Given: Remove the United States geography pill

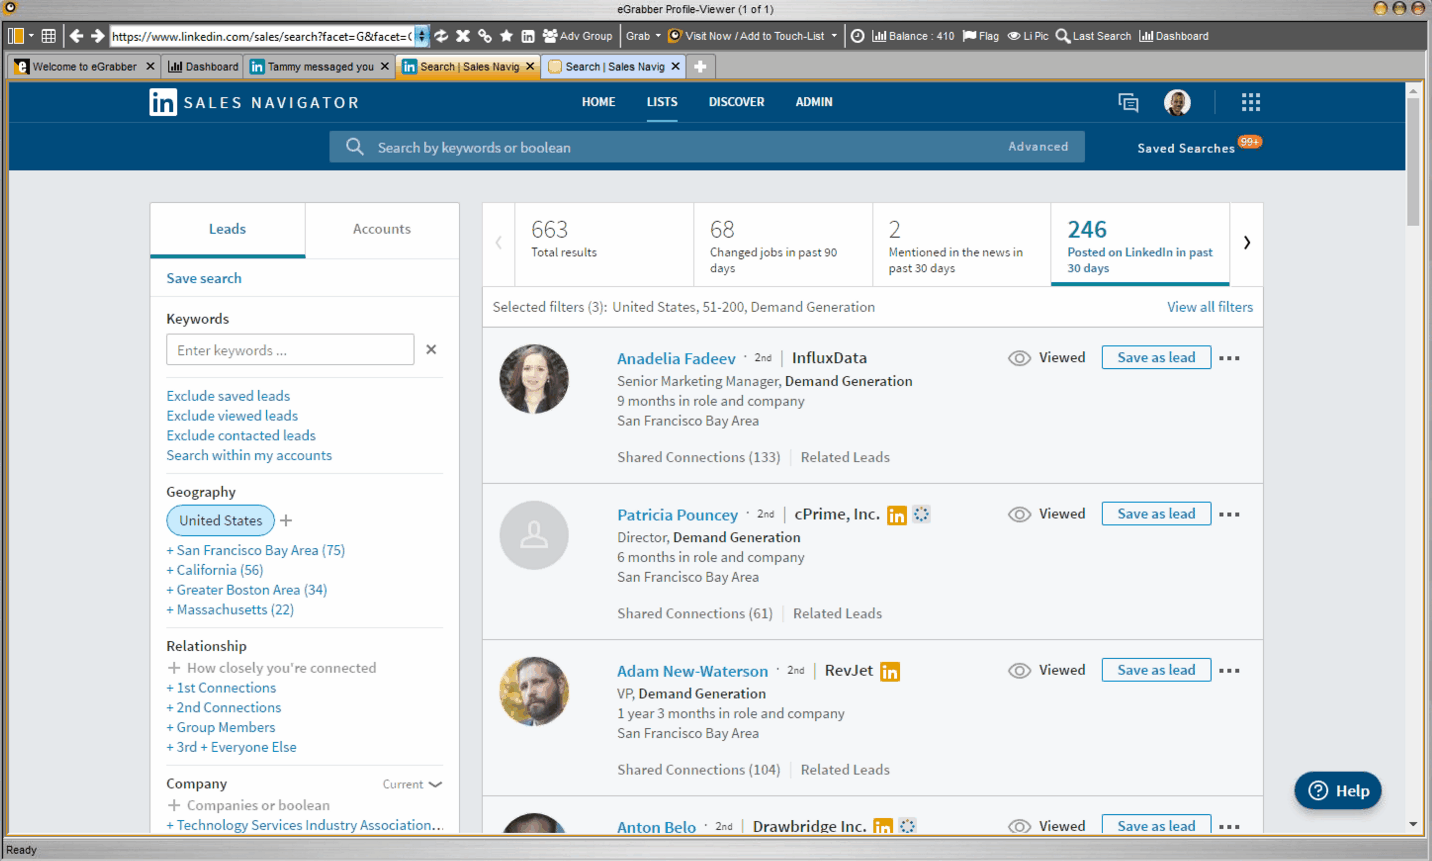Looking at the screenshot, I should [220, 520].
